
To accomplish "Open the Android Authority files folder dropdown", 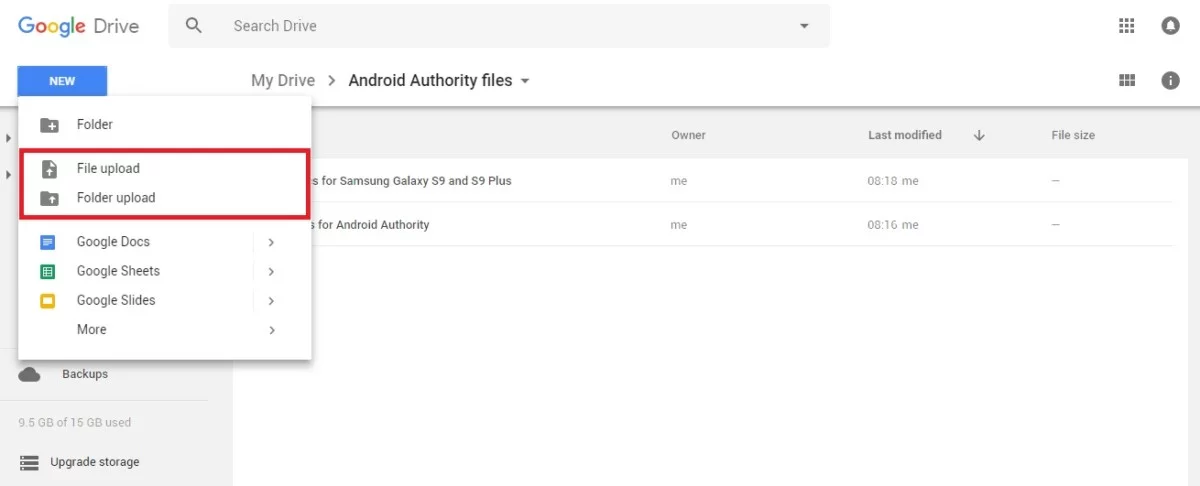I will (525, 81).
